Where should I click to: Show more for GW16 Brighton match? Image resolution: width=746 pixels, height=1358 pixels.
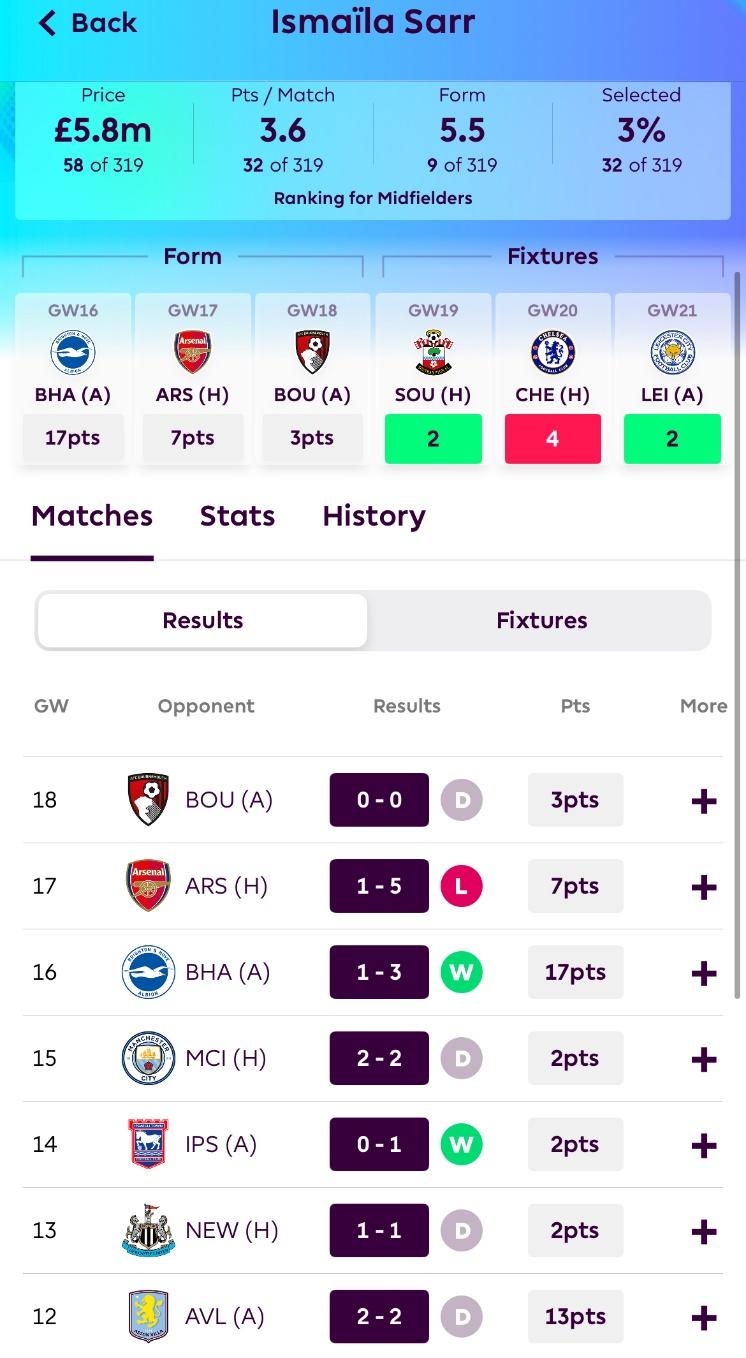pyautogui.click(x=704, y=973)
